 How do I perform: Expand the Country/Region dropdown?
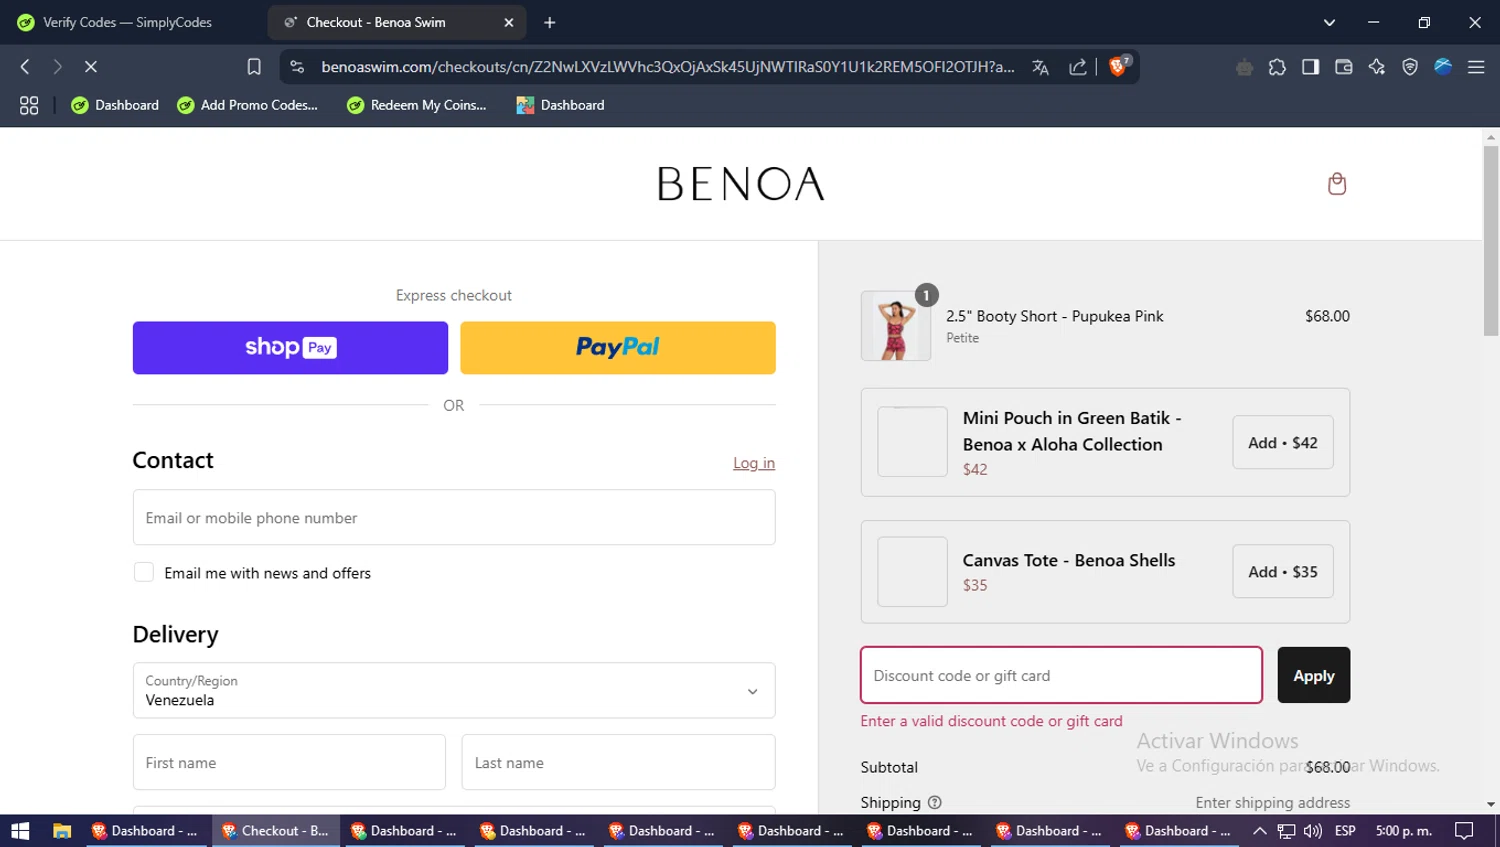453,690
